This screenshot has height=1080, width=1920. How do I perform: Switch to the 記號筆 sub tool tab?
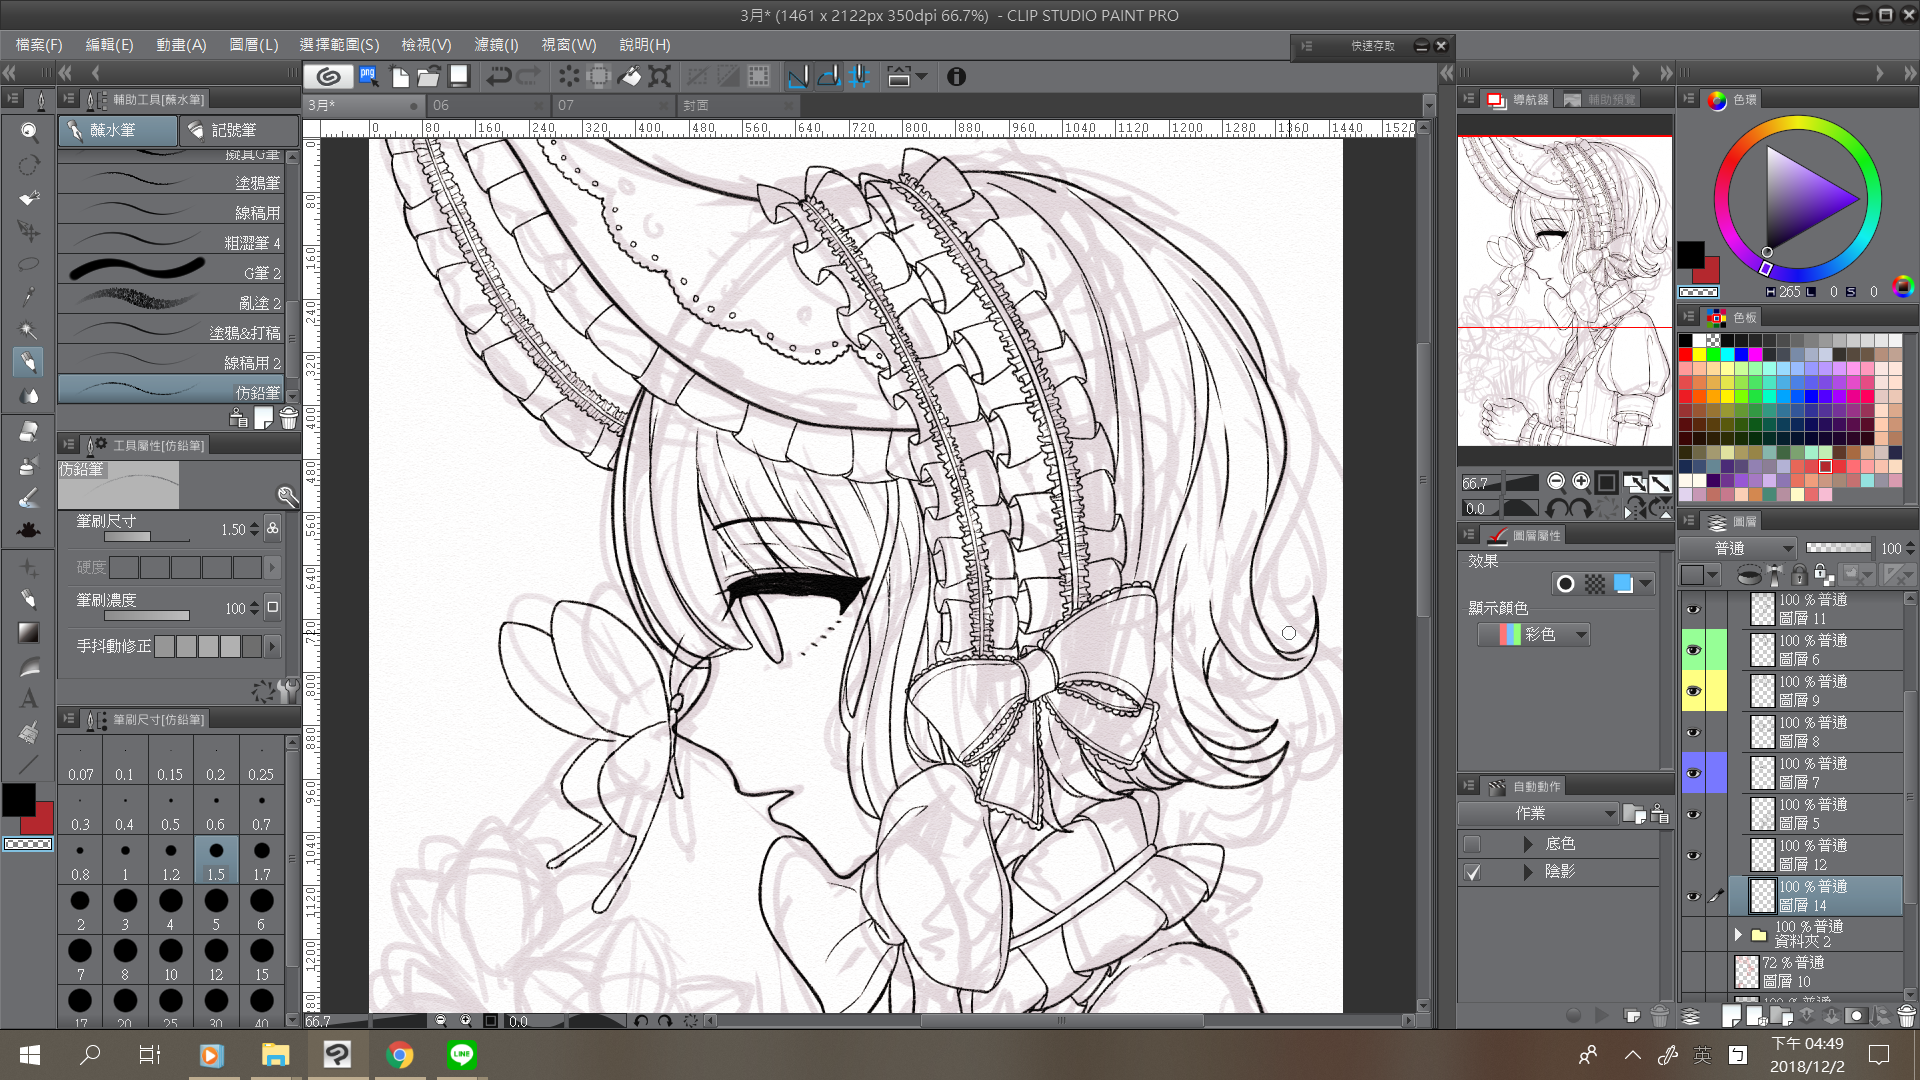click(239, 131)
